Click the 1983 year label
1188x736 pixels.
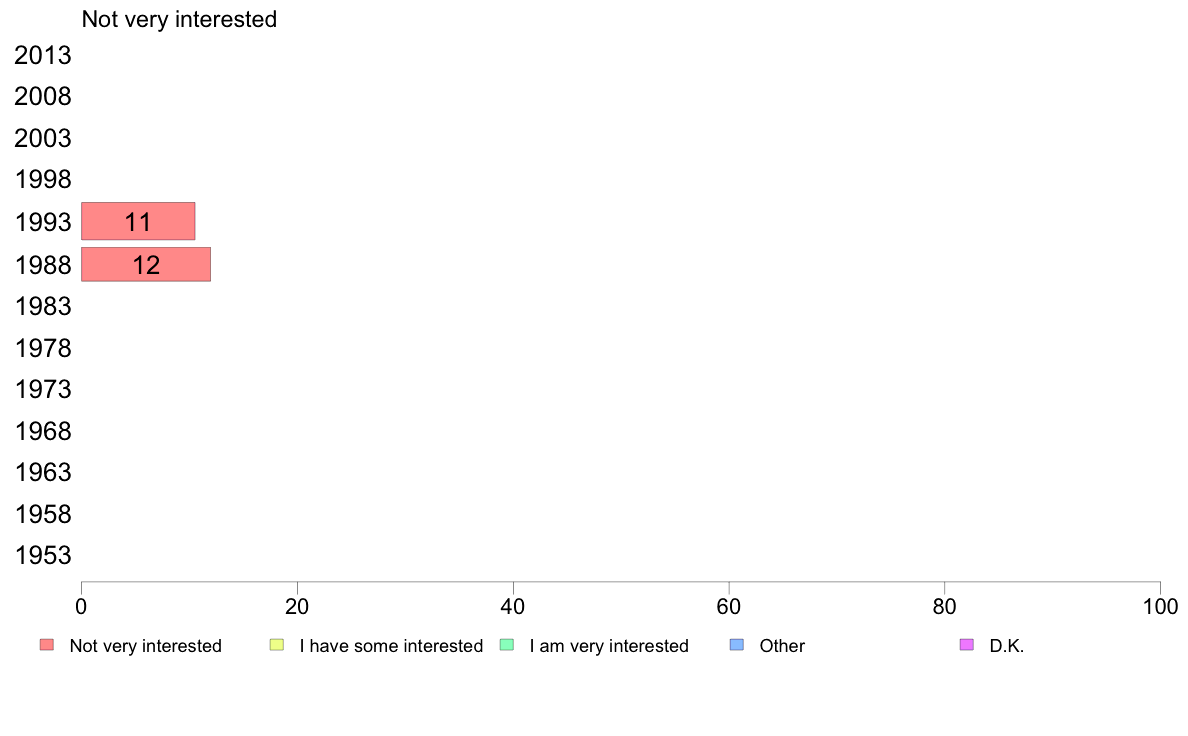[x=43, y=306]
